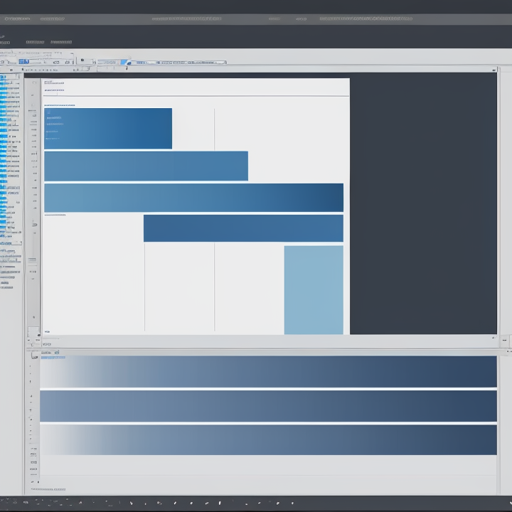
Task: Click the slider handle on the vertical left strip
Action: 32,259
